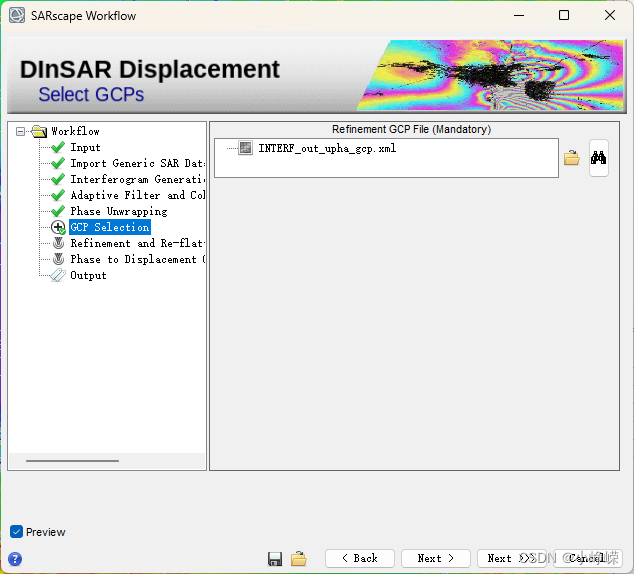Close the SARscape Workflow window
Image resolution: width=634 pixels, height=574 pixels.
610,15
